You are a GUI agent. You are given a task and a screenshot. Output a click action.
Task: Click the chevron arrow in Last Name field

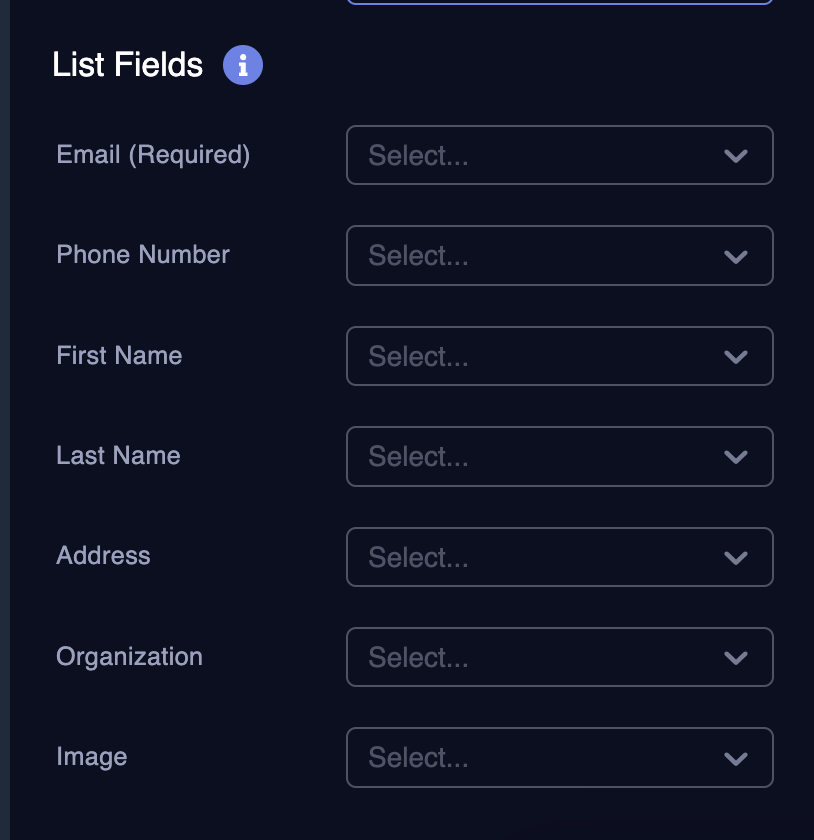click(x=735, y=457)
